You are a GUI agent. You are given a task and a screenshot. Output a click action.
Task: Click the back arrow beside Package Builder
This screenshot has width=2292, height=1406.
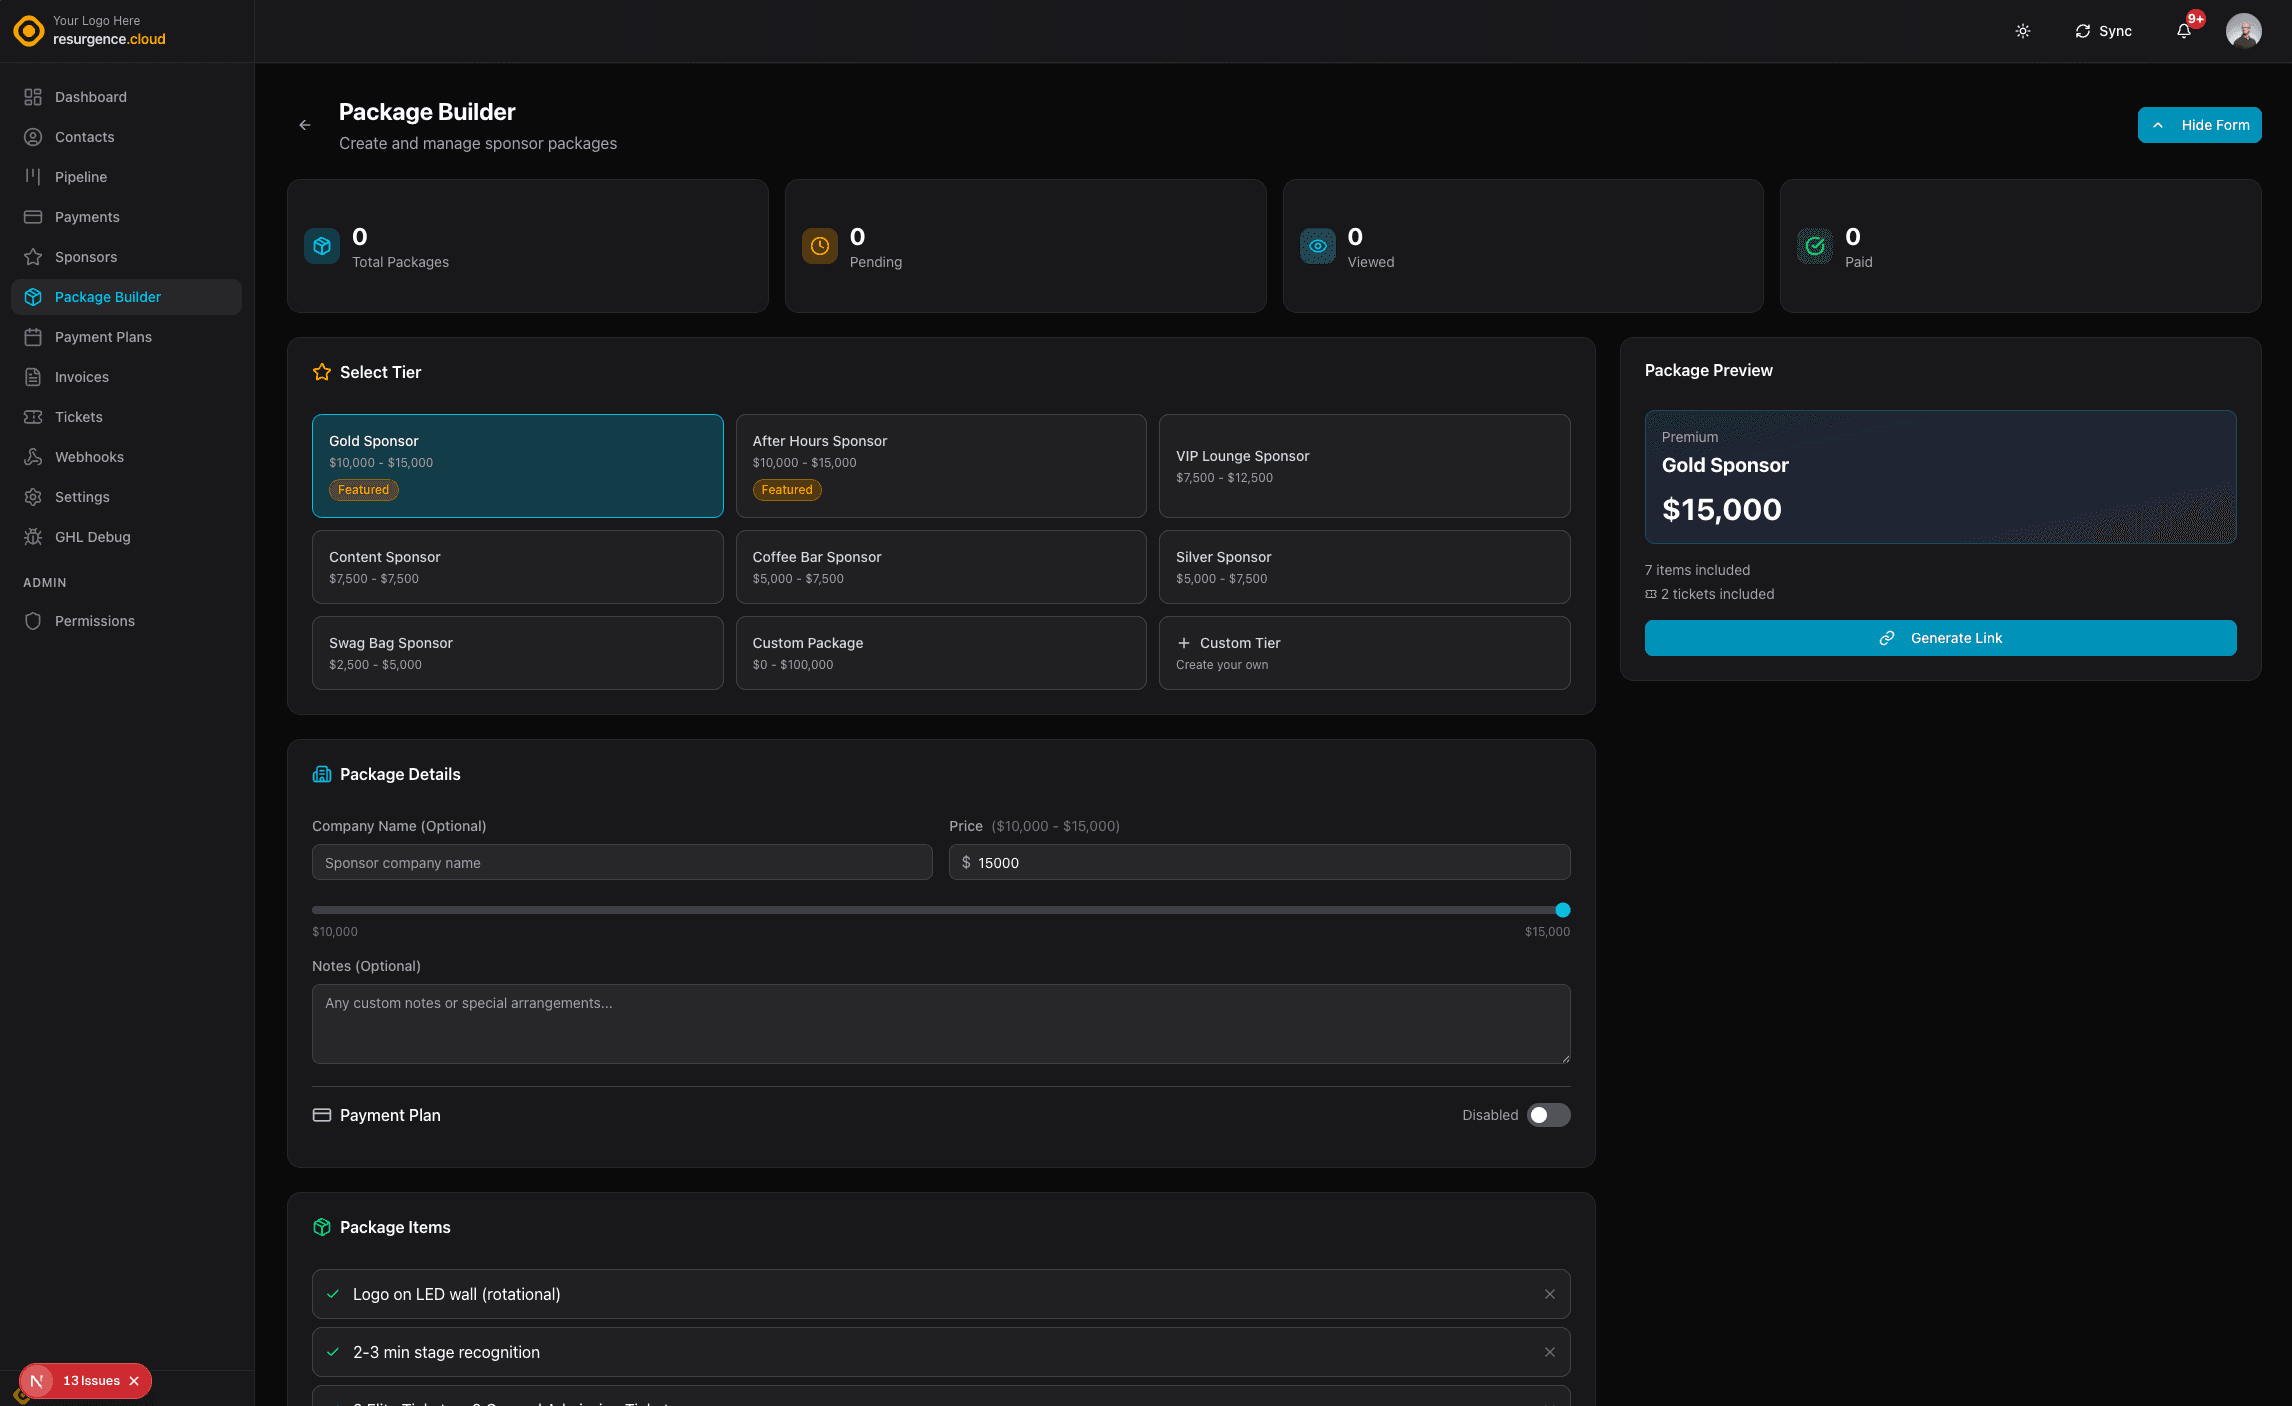point(305,124)
